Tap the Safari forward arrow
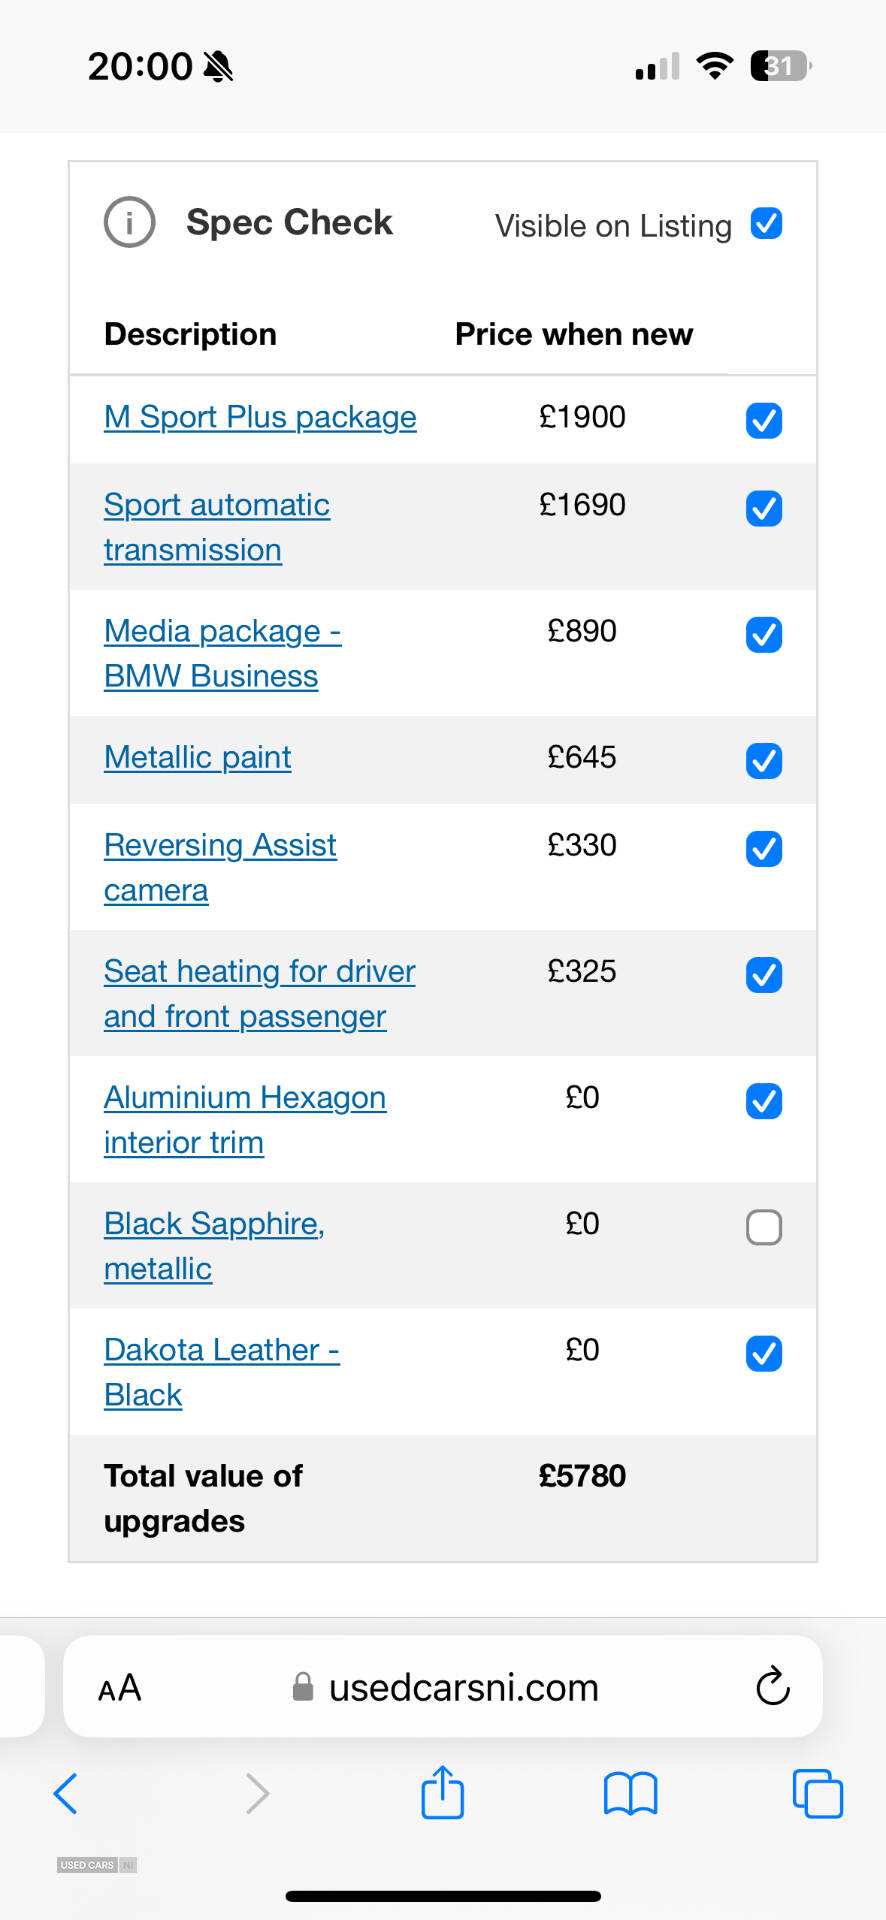The width and height of the screenshot is (886, 1920). tap(257, 1793)
